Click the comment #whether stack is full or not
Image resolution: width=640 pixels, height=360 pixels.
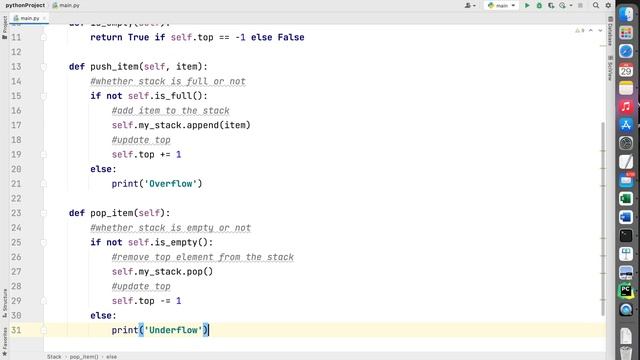point(168,81)
